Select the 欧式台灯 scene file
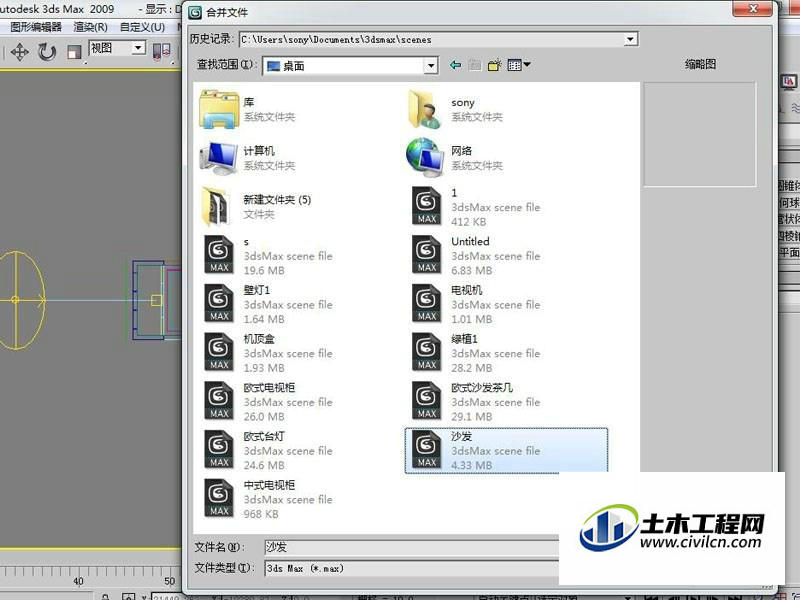 [x=269, y=450]
